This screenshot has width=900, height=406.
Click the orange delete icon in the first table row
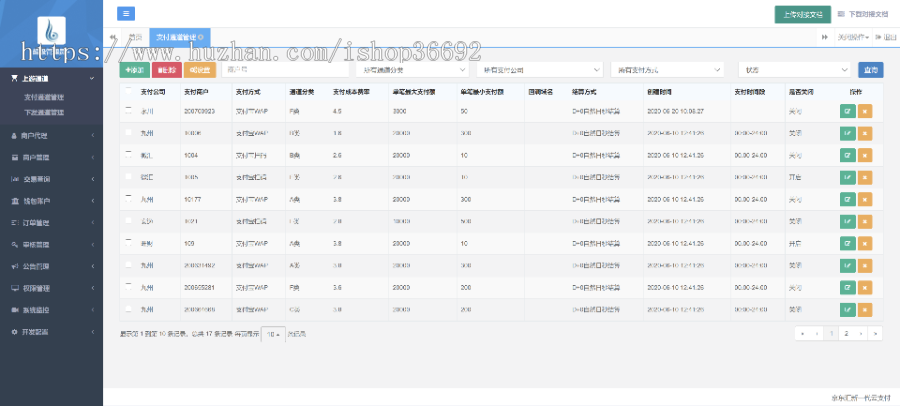(865, 111)
